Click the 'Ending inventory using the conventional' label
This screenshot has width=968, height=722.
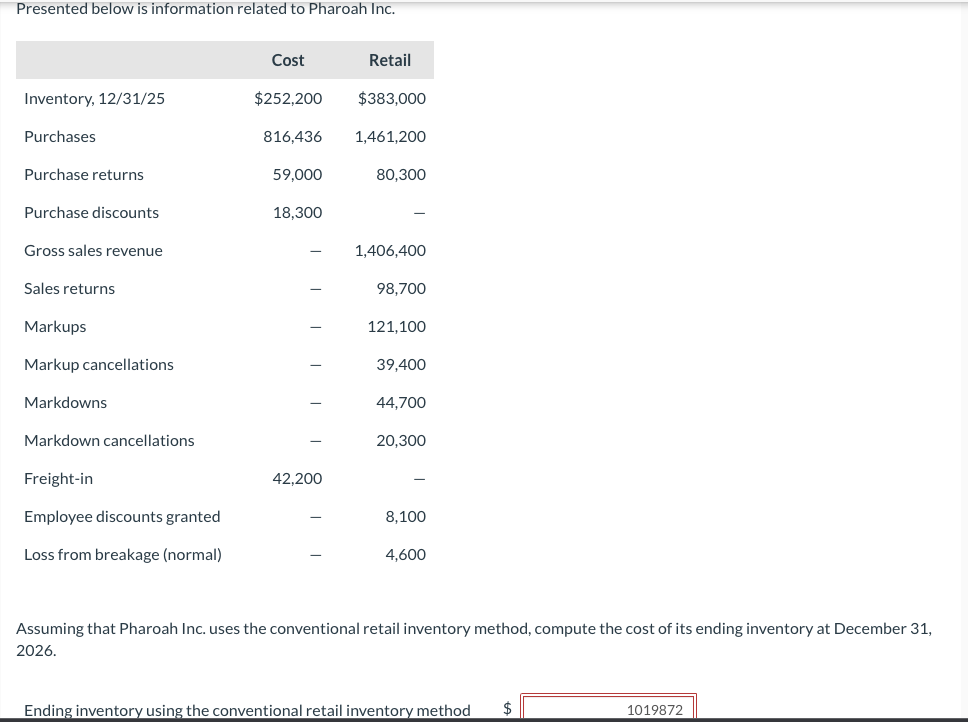247,710
